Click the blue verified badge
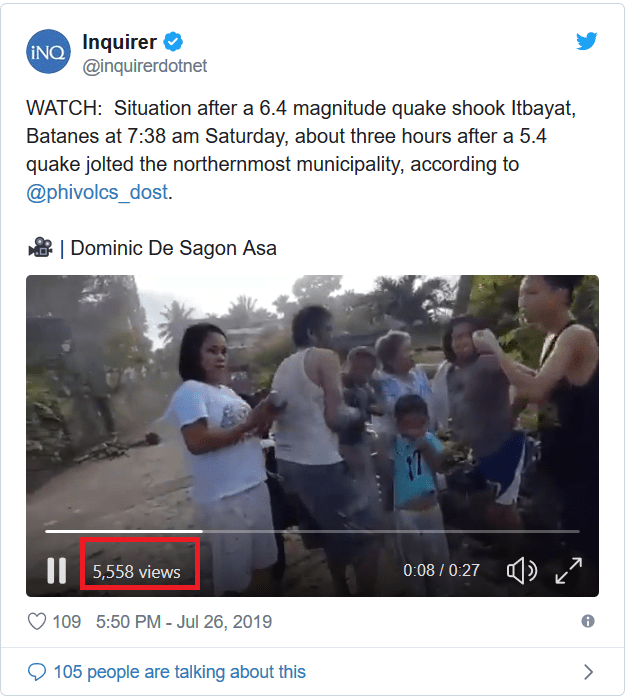The width and height of the screenshot is (630, 696). coord(173,42)
